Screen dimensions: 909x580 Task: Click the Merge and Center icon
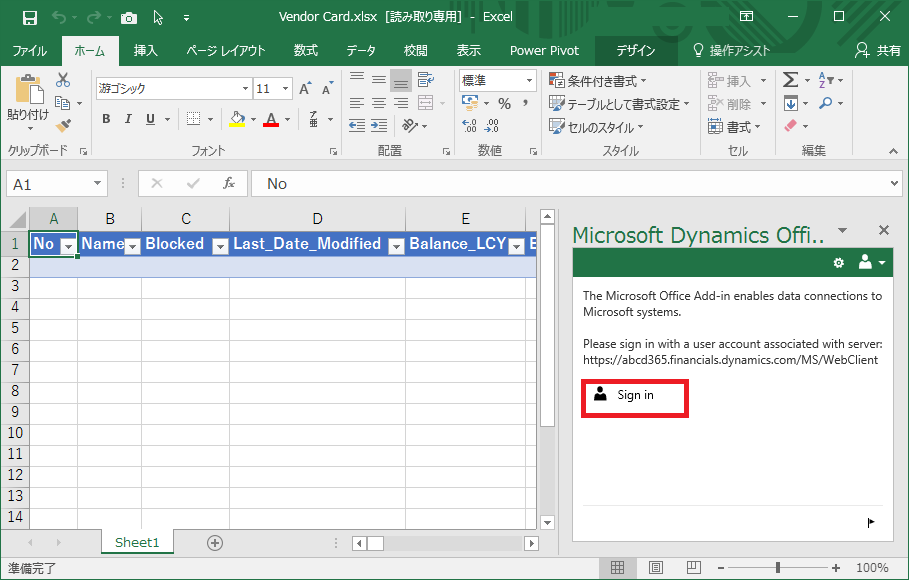[426, 103]
